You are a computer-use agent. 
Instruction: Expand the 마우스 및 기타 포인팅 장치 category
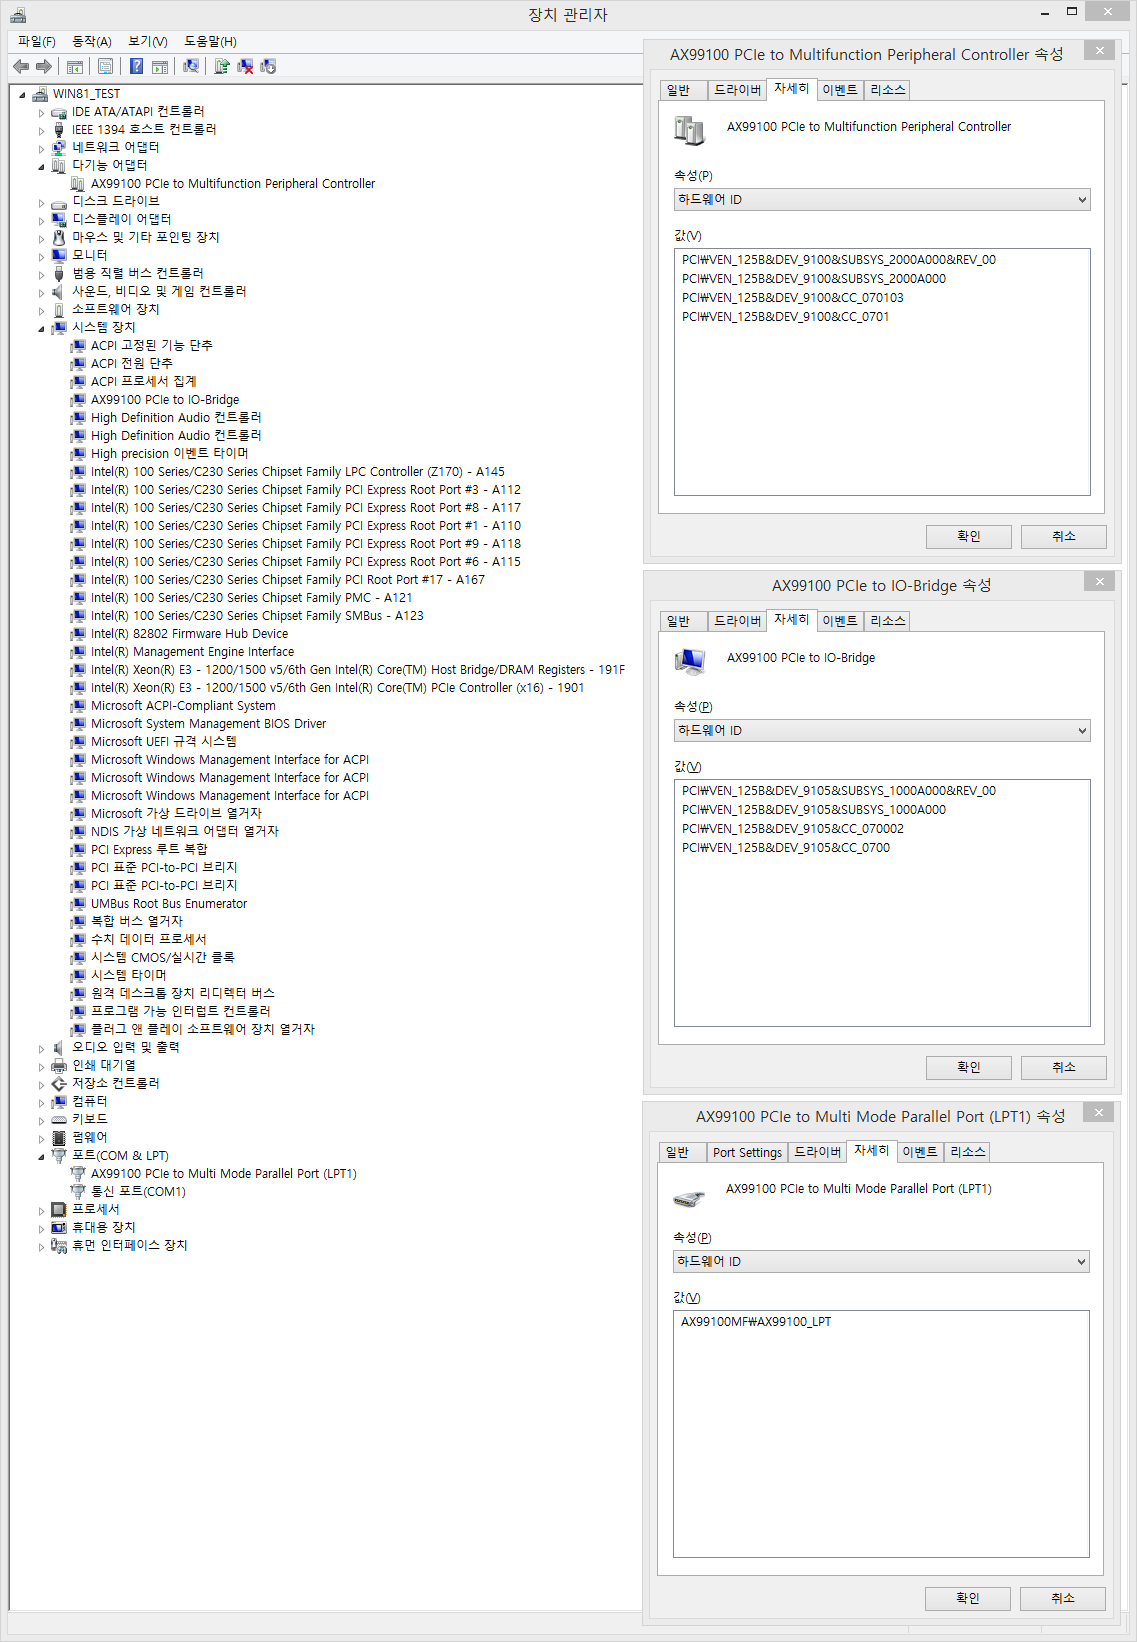41,238
